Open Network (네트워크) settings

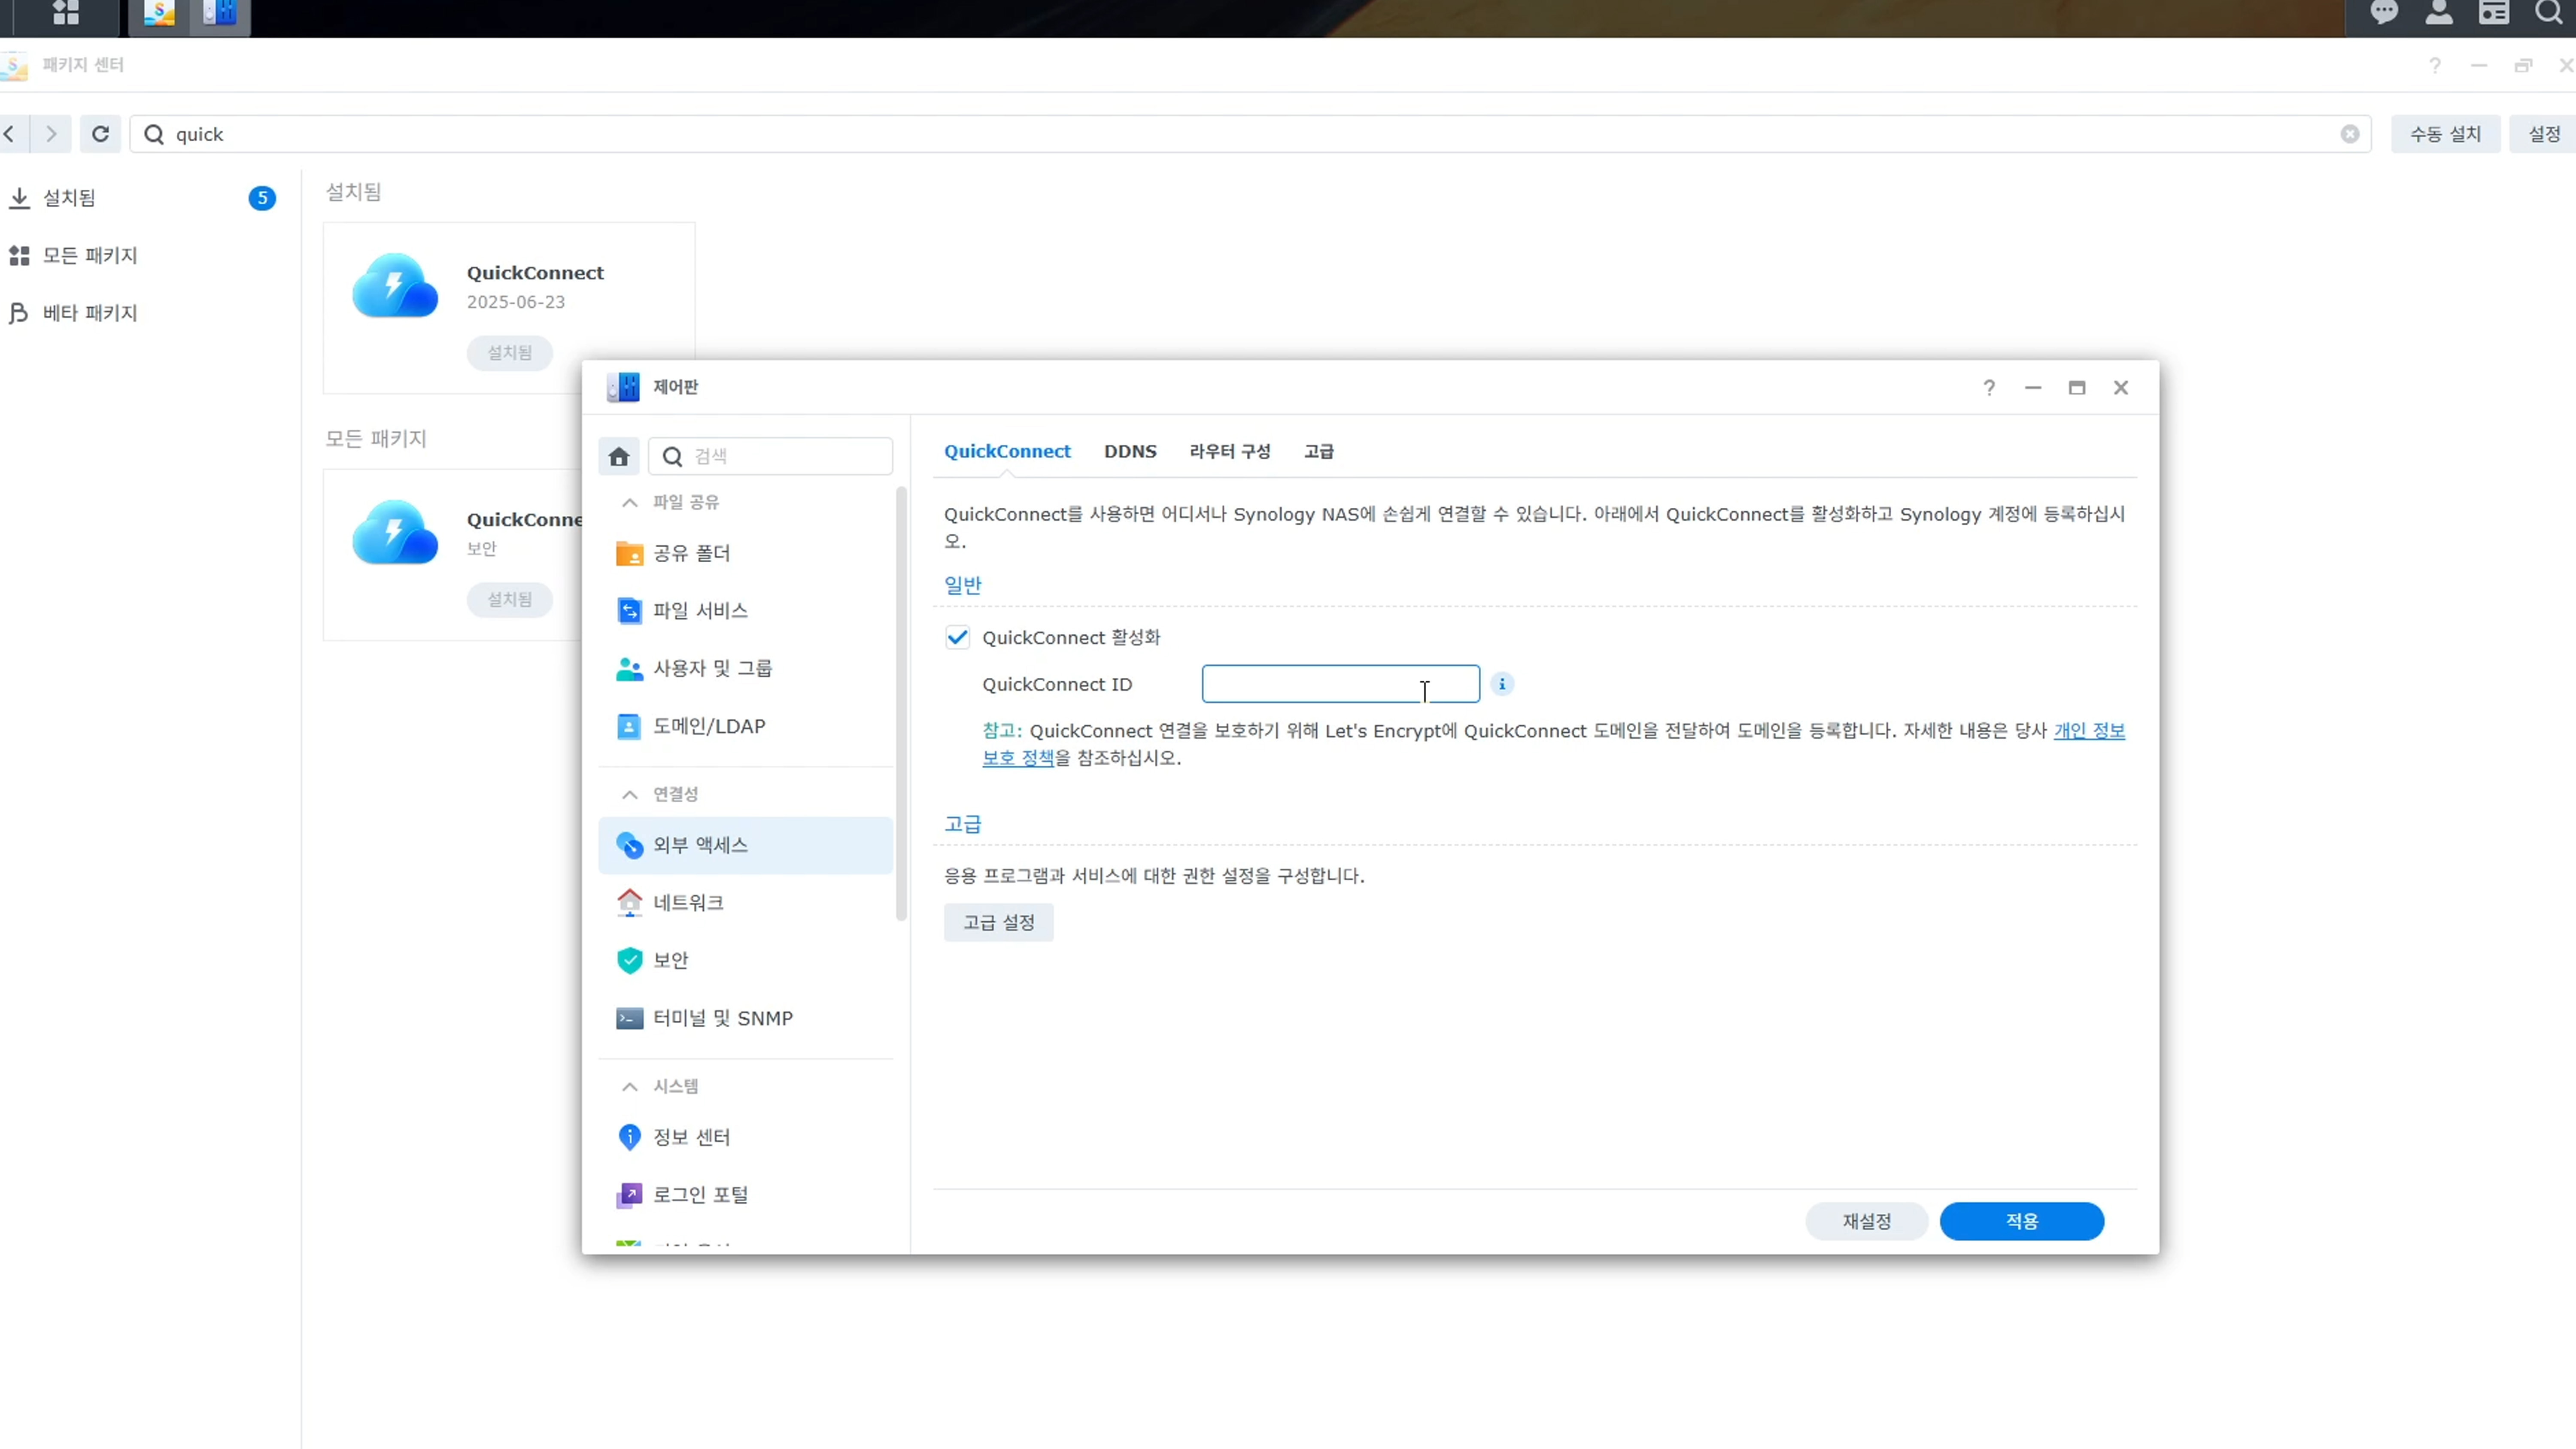688,902
